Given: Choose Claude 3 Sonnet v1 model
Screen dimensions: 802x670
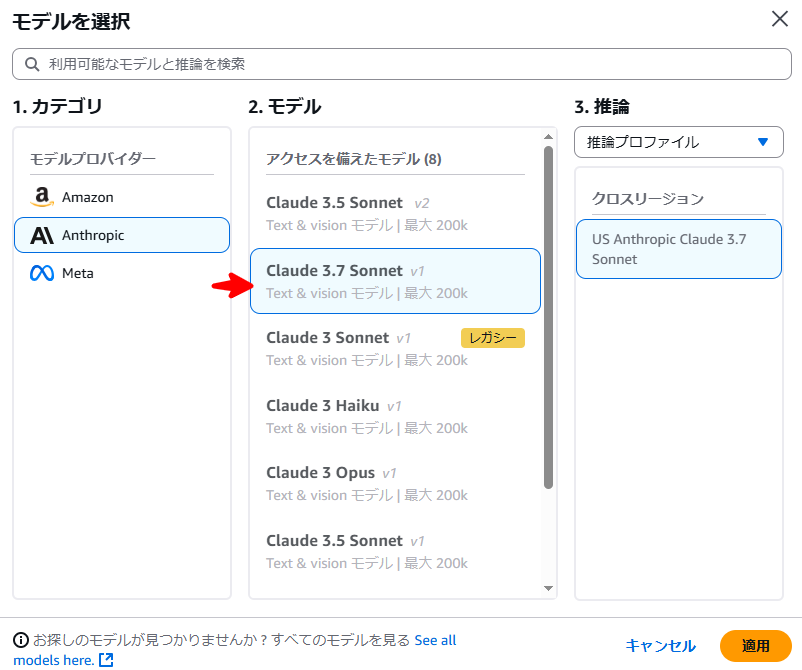Looking at the screenshot, I should coord(395,349).
